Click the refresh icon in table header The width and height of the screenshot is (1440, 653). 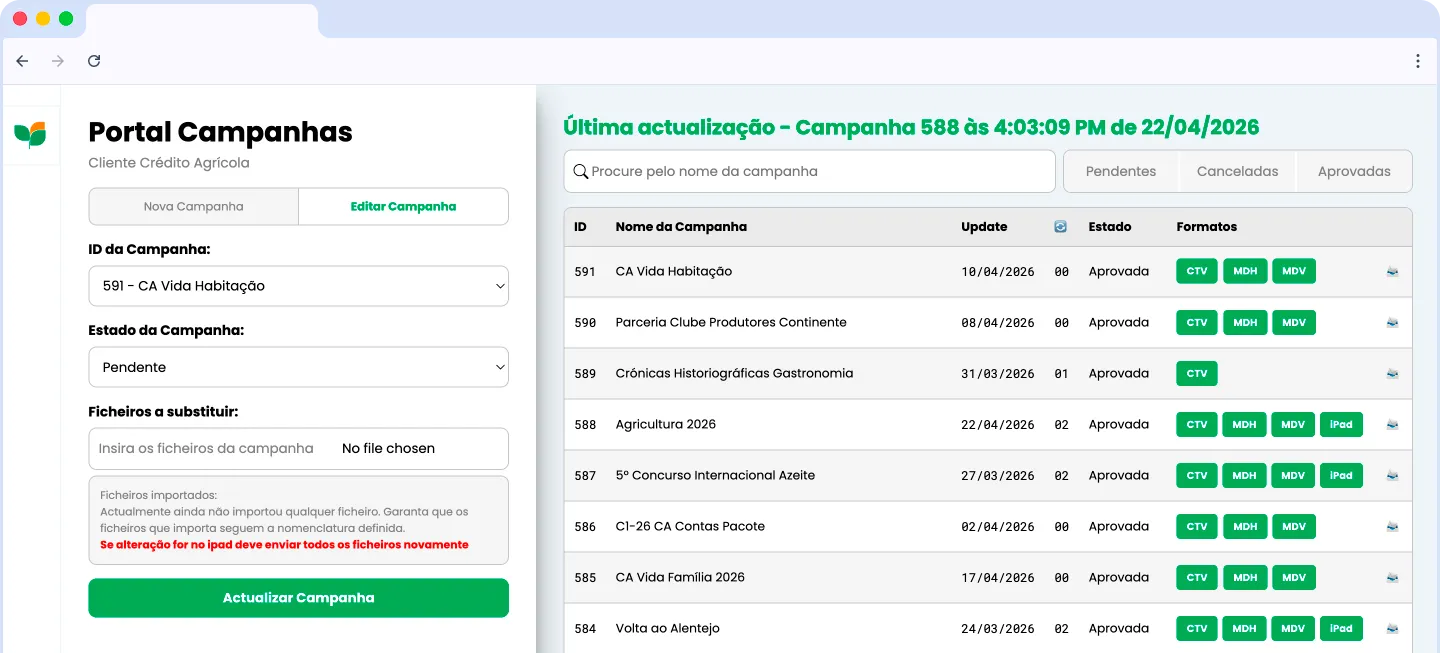pos(1060,227)
